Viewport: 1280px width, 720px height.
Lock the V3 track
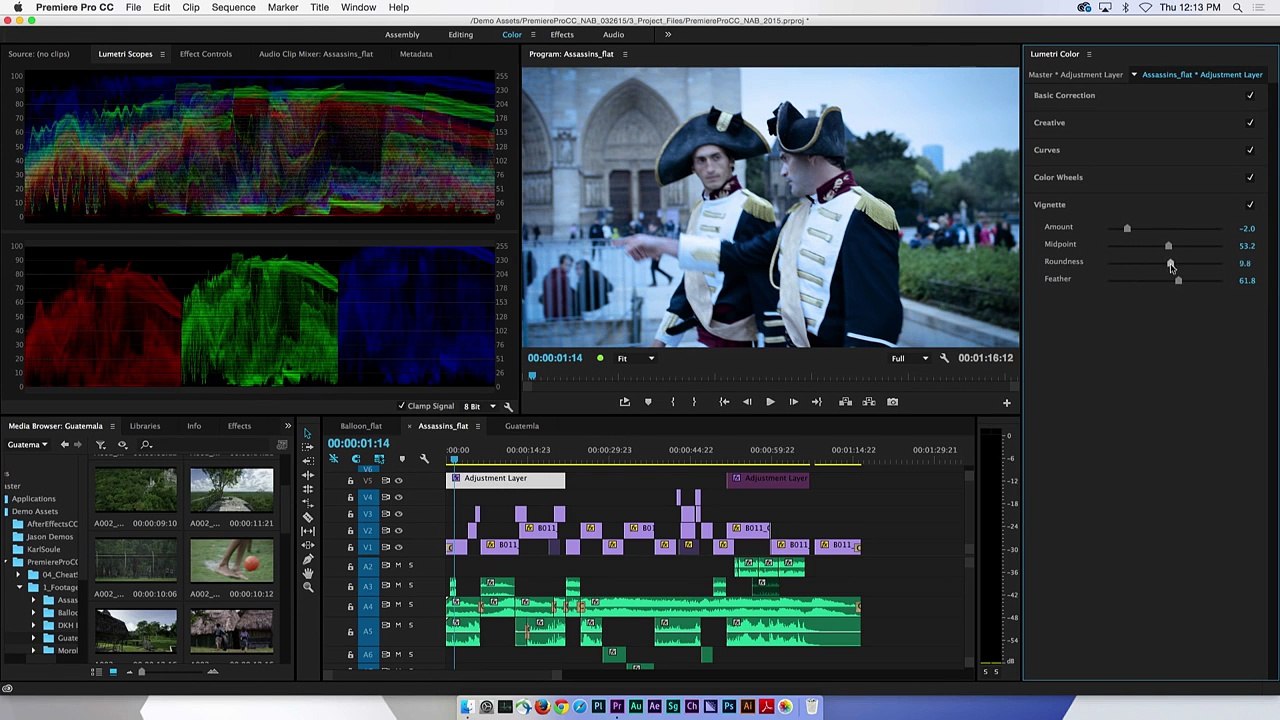pos(350,514)
